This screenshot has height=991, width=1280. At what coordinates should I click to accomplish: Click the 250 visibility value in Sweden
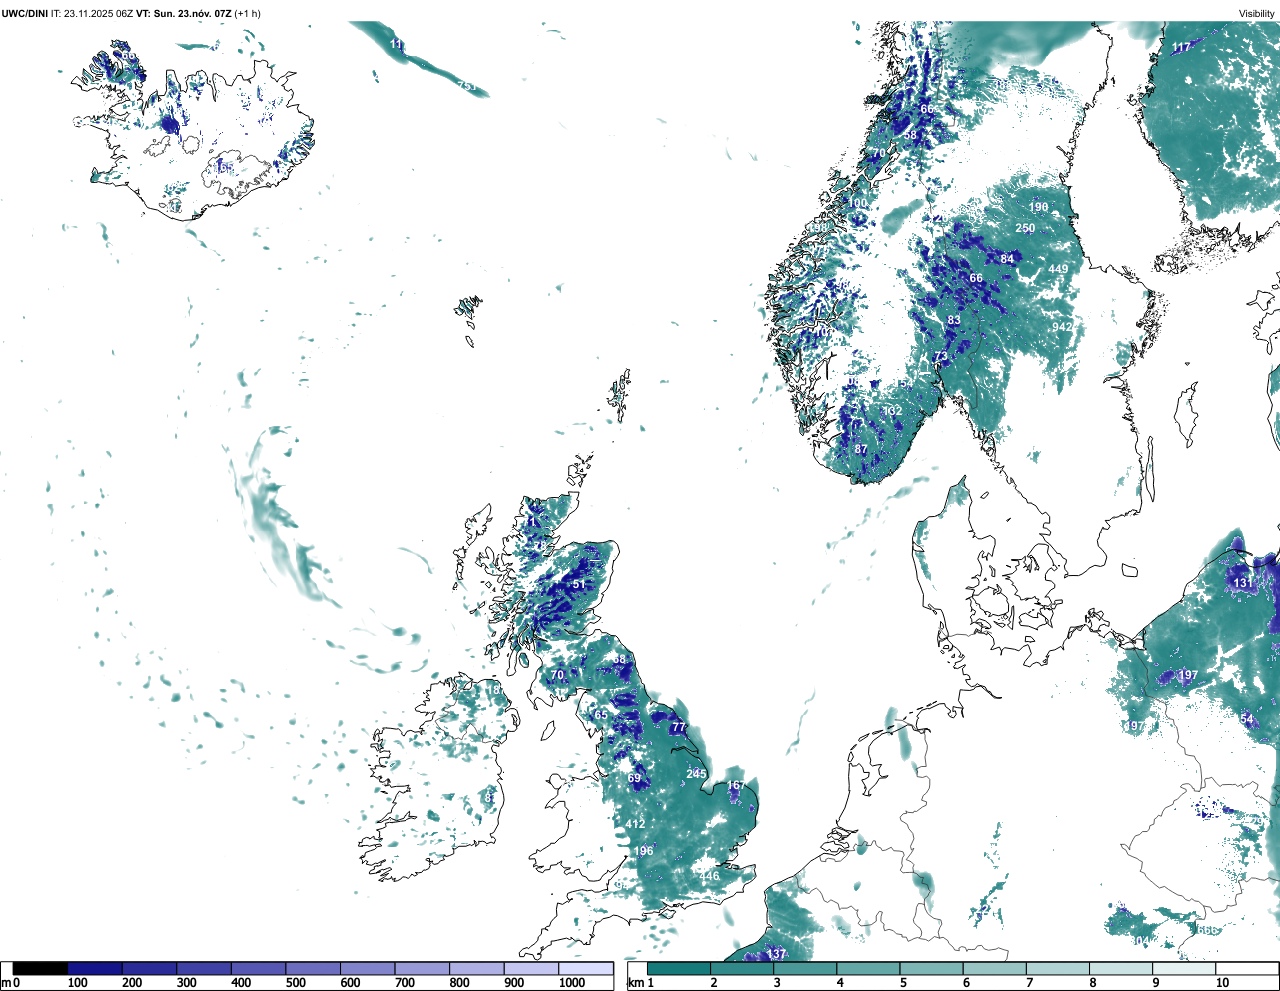pyautogui.click(x=1025, y=228)
